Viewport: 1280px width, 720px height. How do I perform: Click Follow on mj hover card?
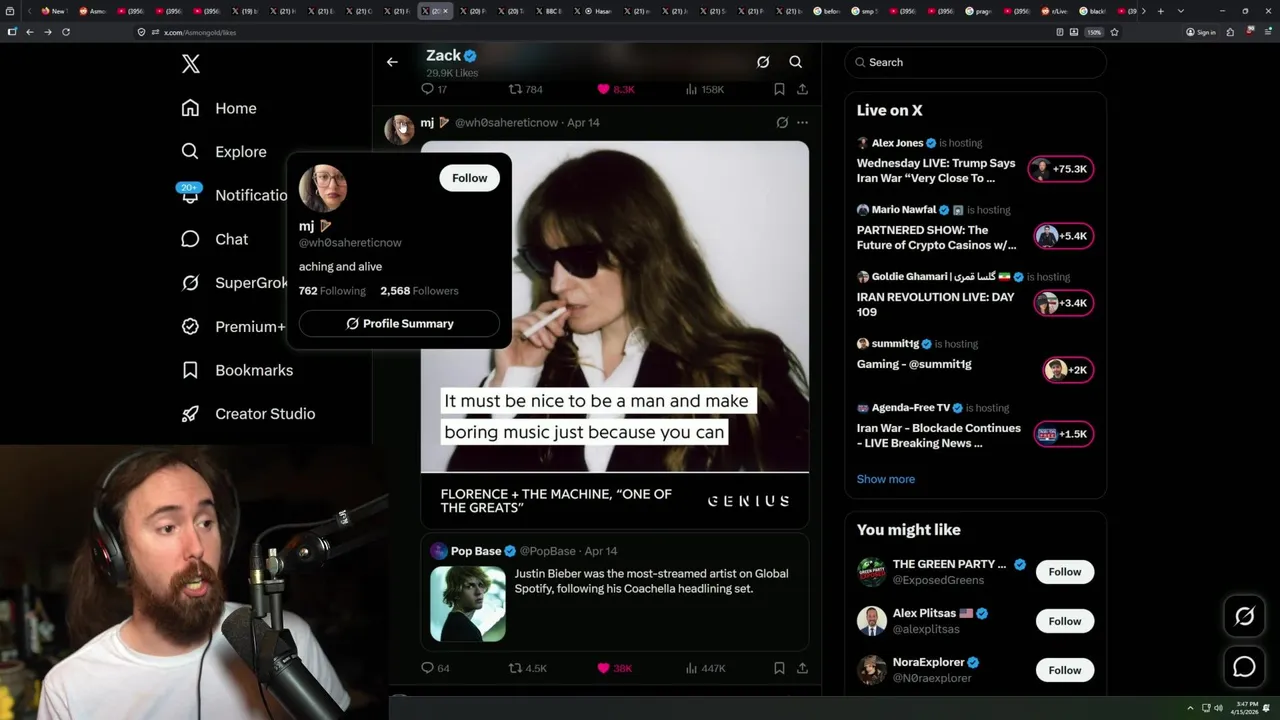[469, 178]
